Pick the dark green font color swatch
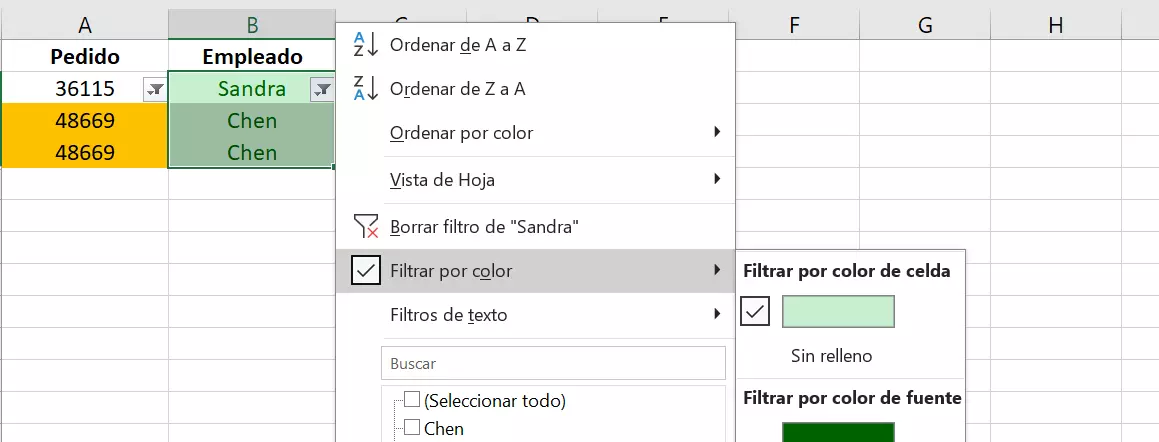This screenshot has height=442, width=1159. [x=838, y=432]
